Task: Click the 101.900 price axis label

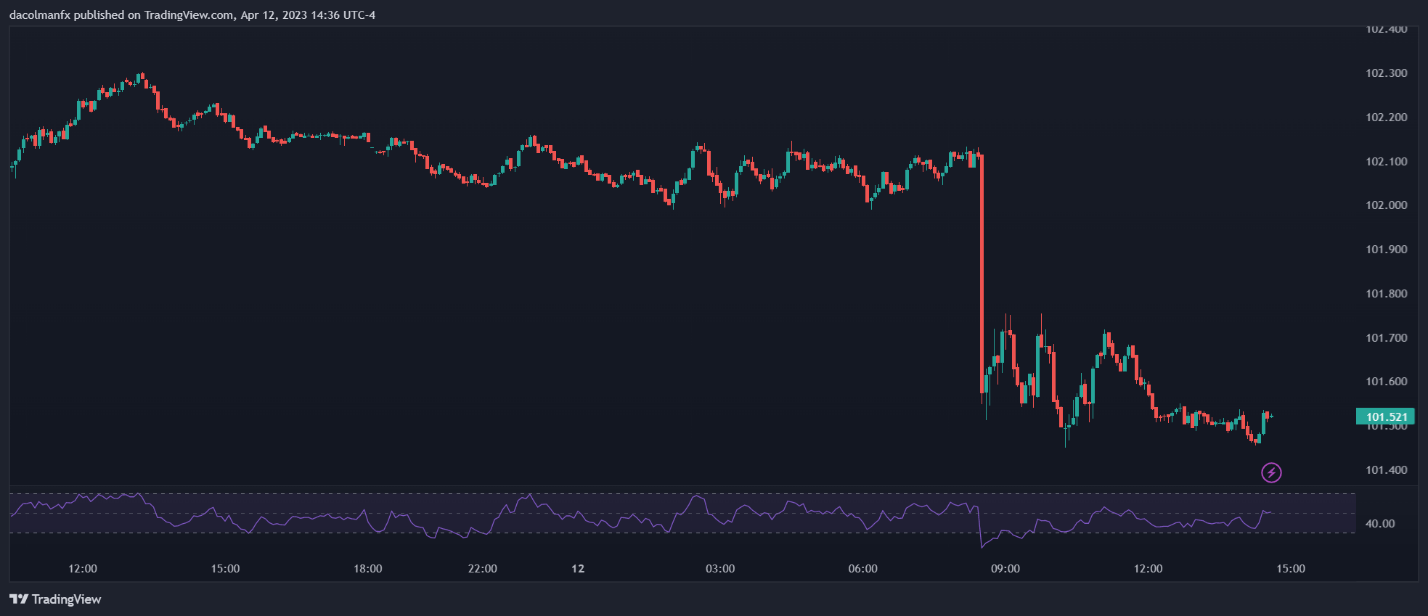Action: [x=1387, y=249]
